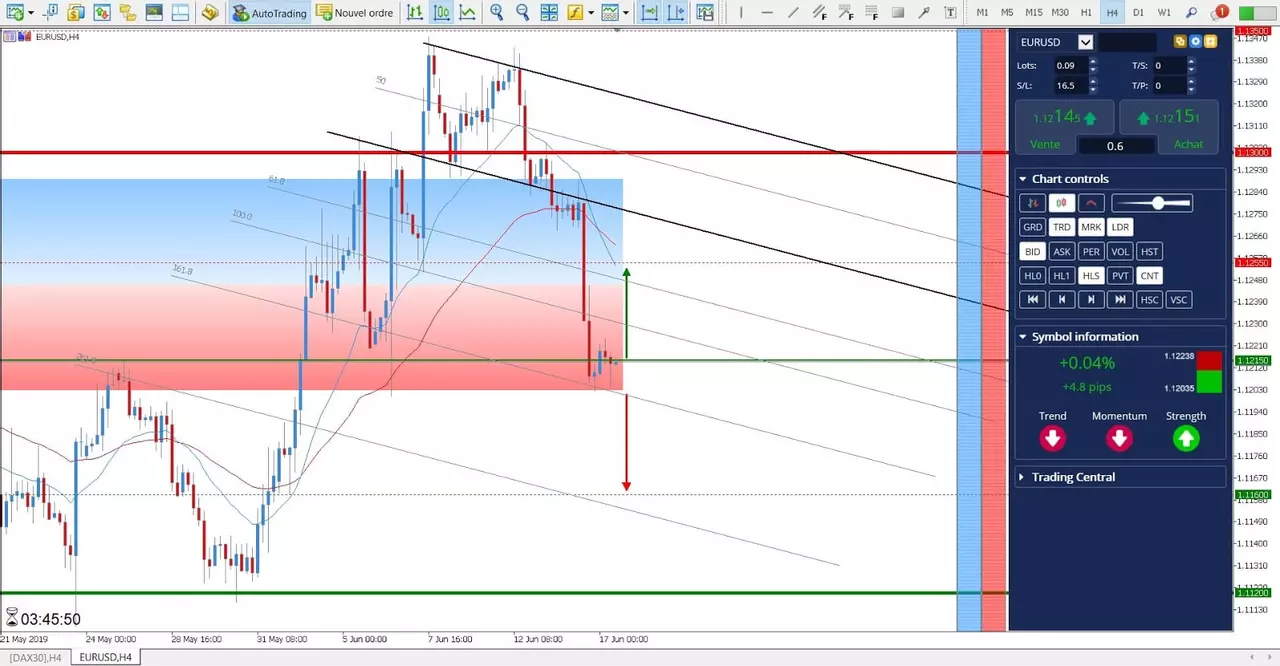Image resolution: width=1280 pixels, height=666 pixels.
Task: Select the horizontal line drawing tool
Action: (x=767, y=12)
